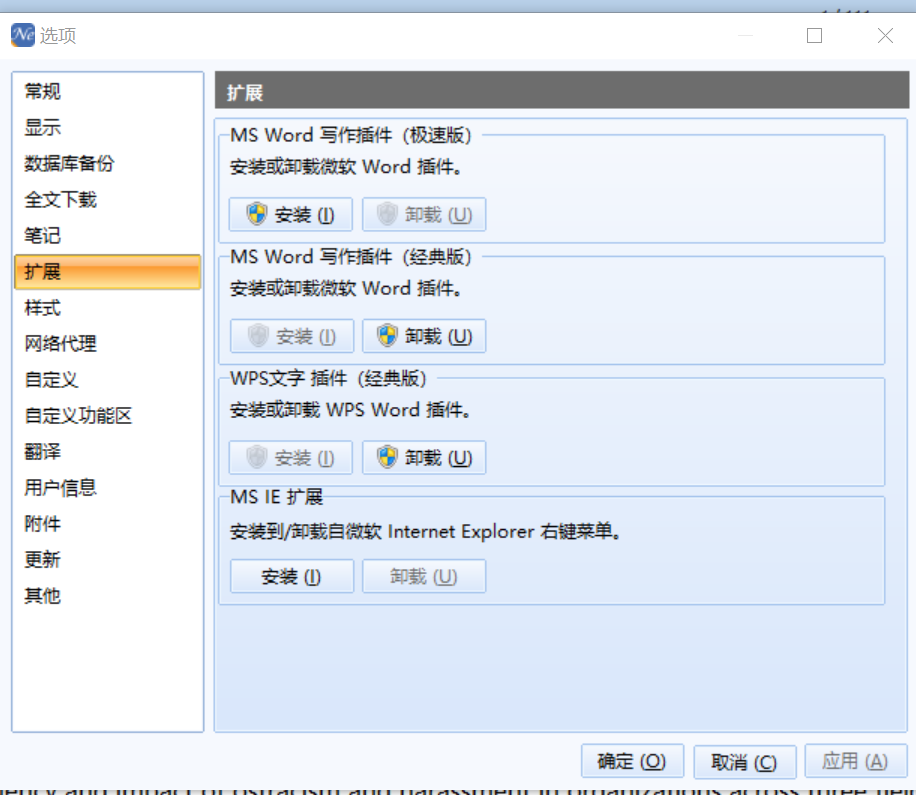The height and width of the screenshot is (795, 916).
Task: Confirm with the 确定 (O) button
Action: pyautogui.click(x=632, y=761)
